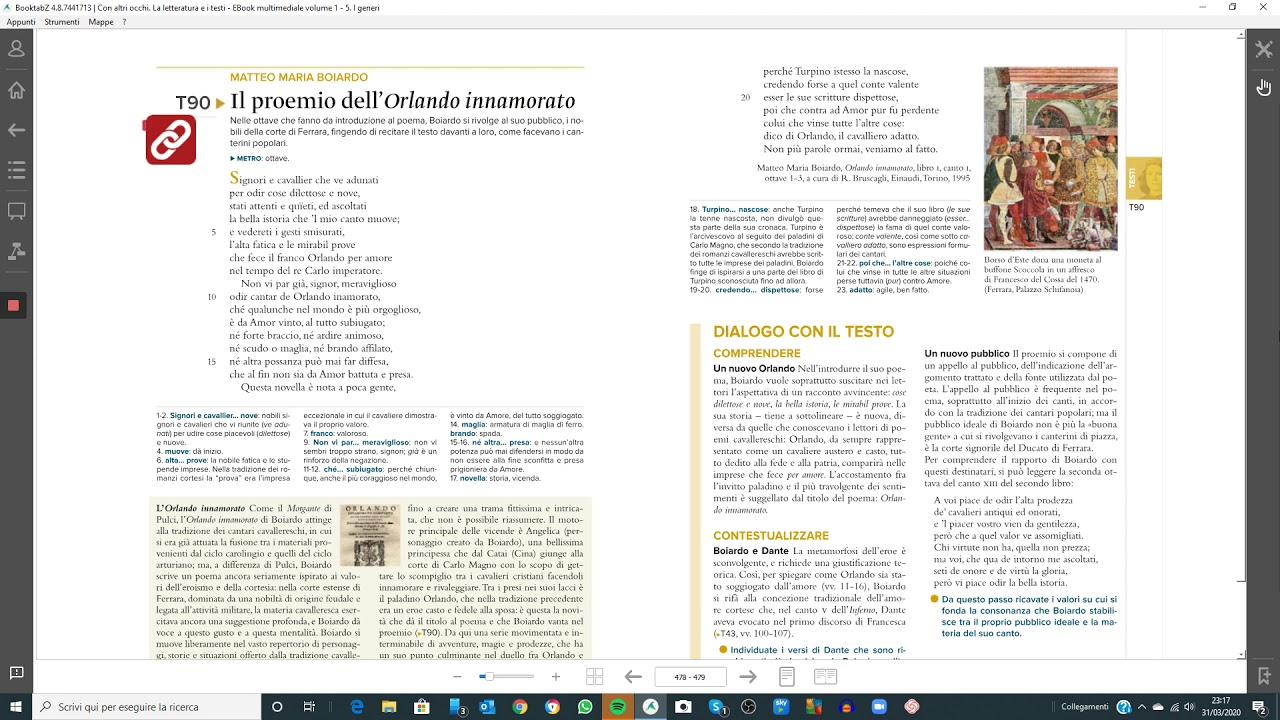
Task: Click the author name MATTEO MARIA BOIARDO
Action: 299,77
